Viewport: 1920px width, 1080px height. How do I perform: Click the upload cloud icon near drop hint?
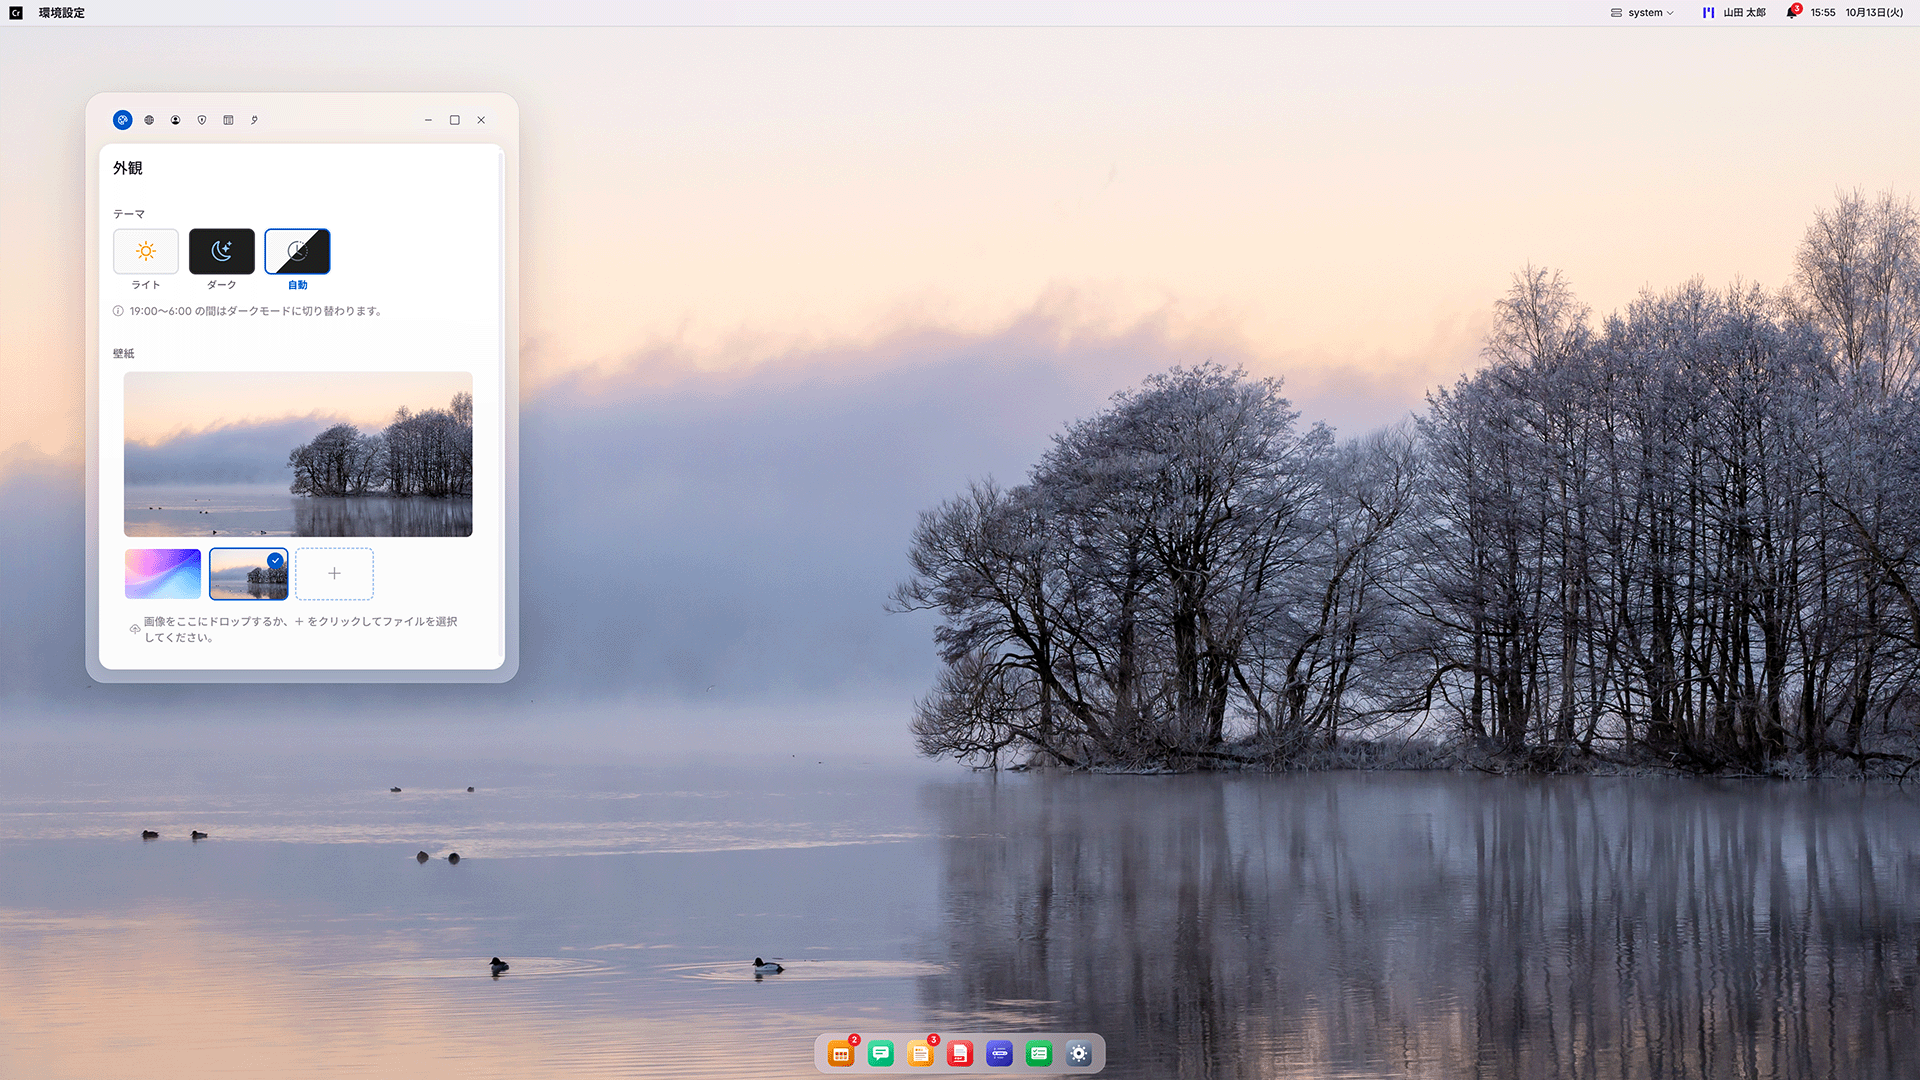pyautogui.click(x=134, y=629)
